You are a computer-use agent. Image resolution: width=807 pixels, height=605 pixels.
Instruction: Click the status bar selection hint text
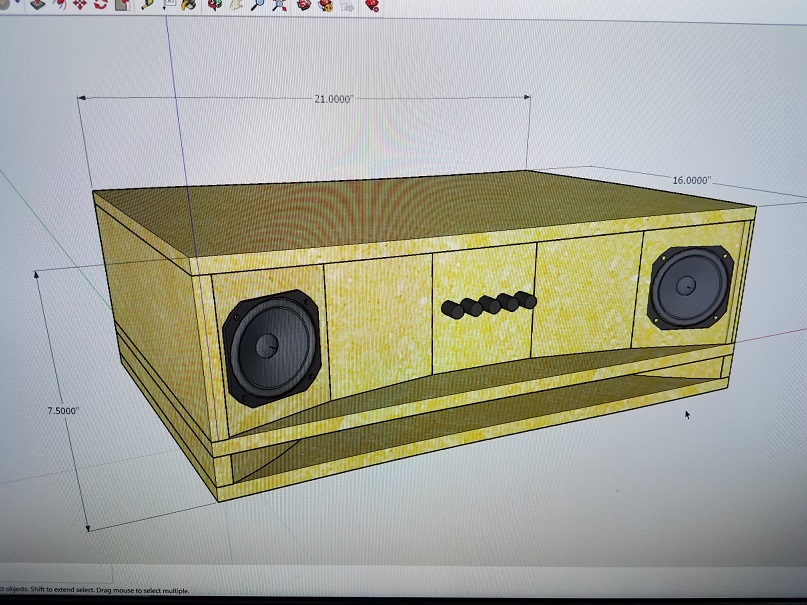point(95,590)
